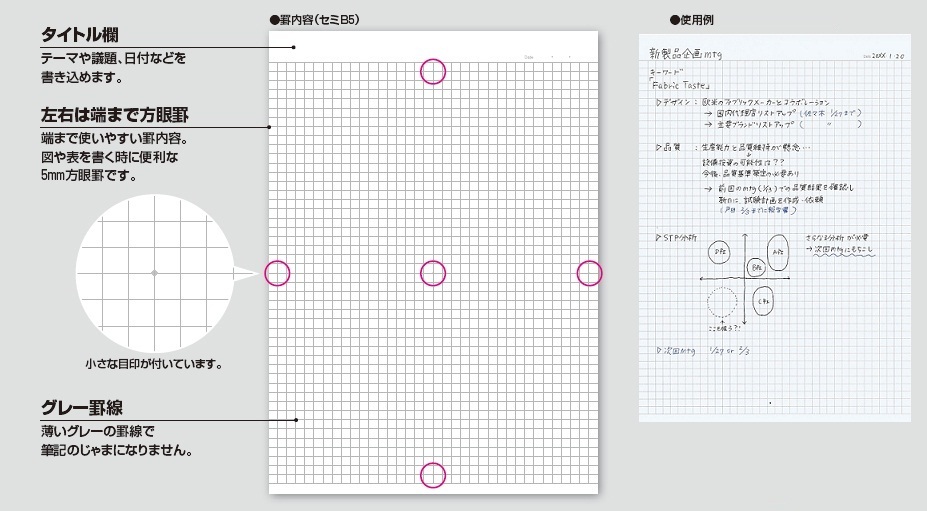Click the 次回mtg note line
927x512 pixels.
pyautogui.click(x=703, y=351)
